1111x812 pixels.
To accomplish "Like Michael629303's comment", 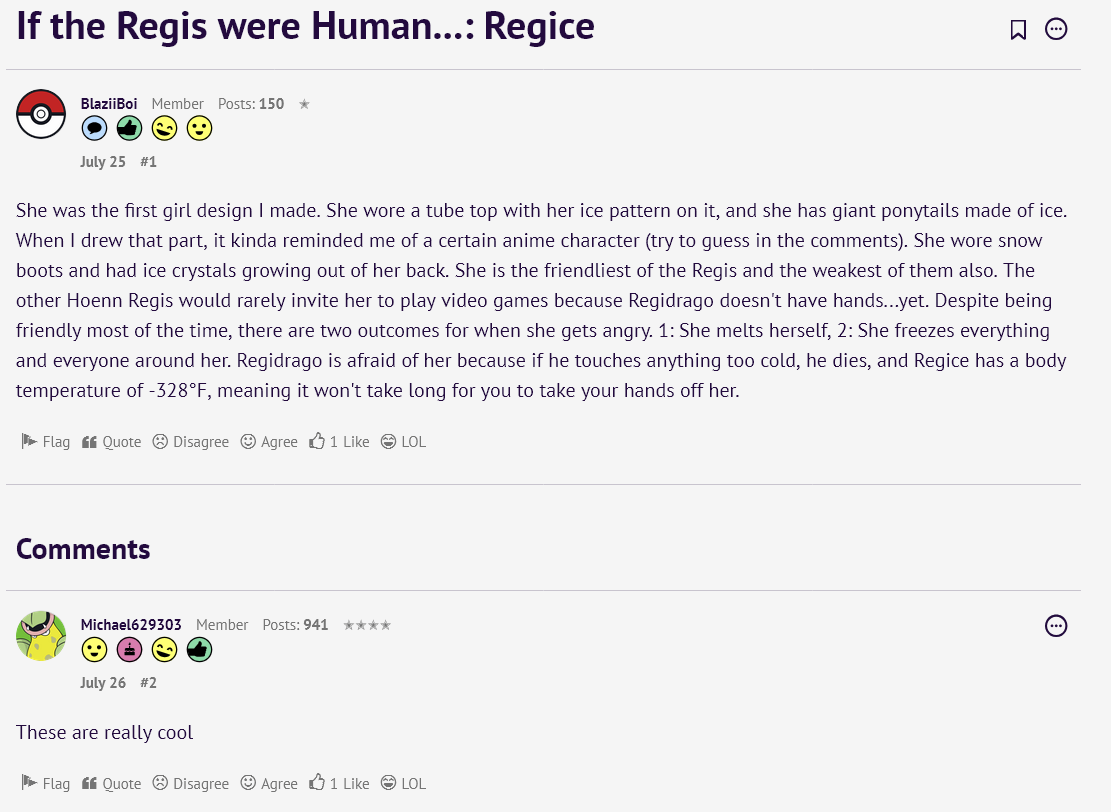I will pyautogui.click(x=339, y=783).
